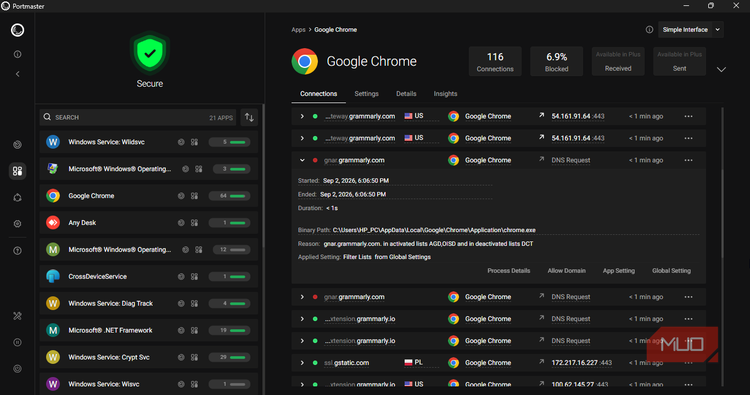Expand first extension.grammarly.io DNS row
The height and width of the screenshot is (395, 750).
[x=302, y=319]
